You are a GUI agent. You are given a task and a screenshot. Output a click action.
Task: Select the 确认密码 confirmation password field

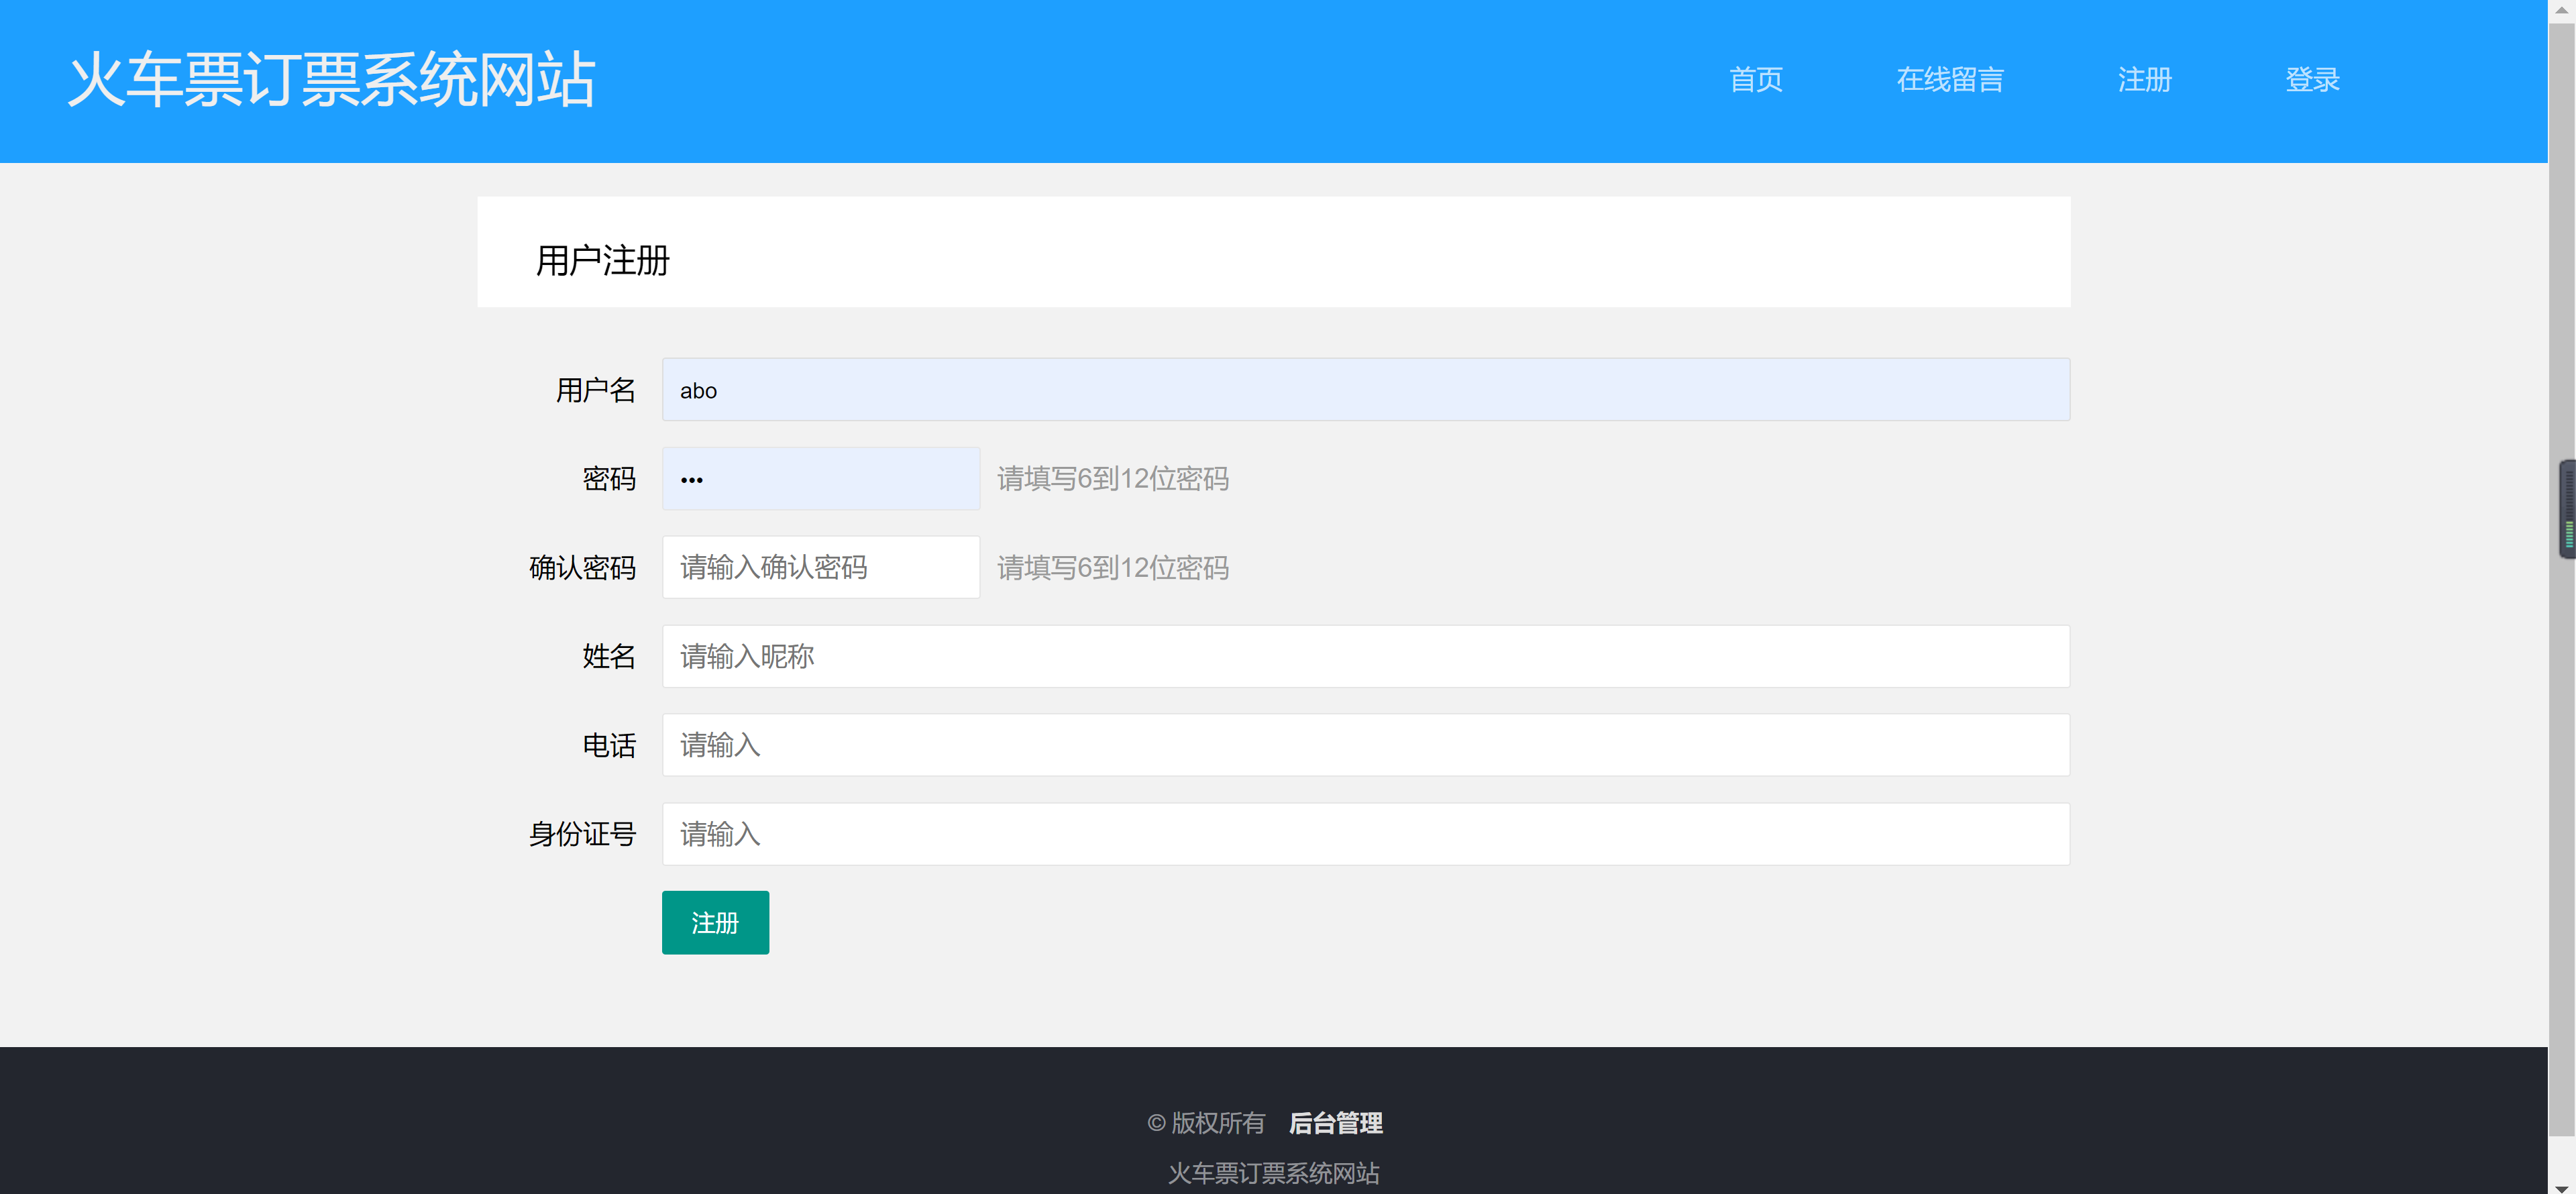820,567
